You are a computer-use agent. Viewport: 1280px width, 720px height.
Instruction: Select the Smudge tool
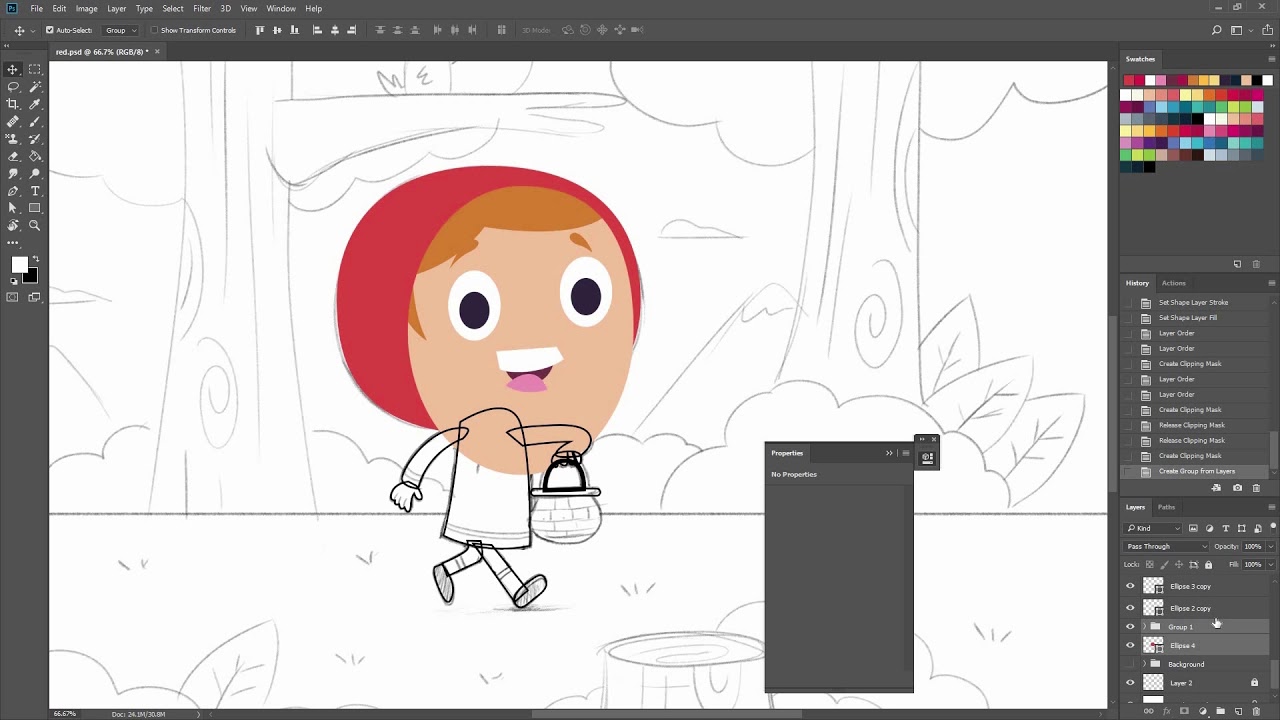[13, 173]
